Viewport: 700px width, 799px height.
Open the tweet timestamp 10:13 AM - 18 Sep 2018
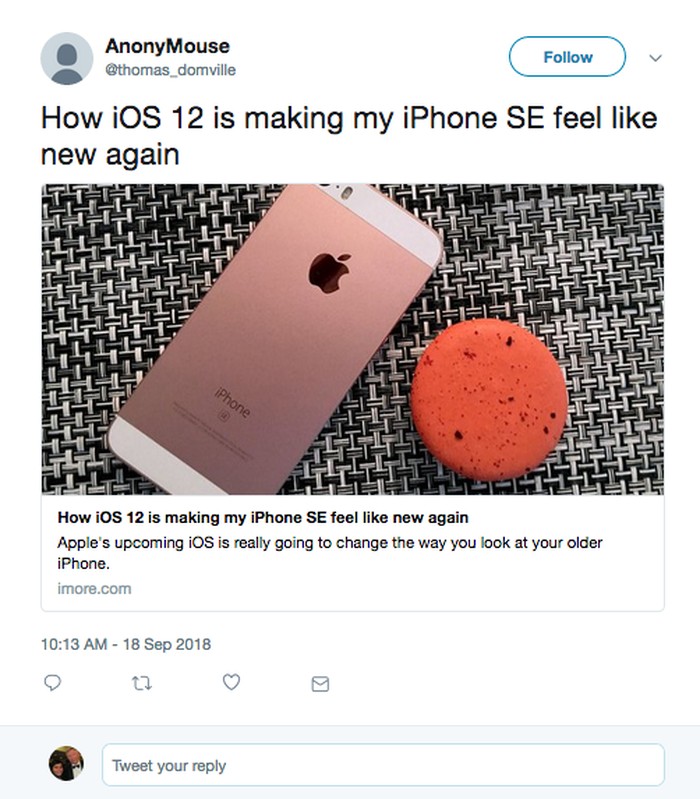(x=126, y=645)
